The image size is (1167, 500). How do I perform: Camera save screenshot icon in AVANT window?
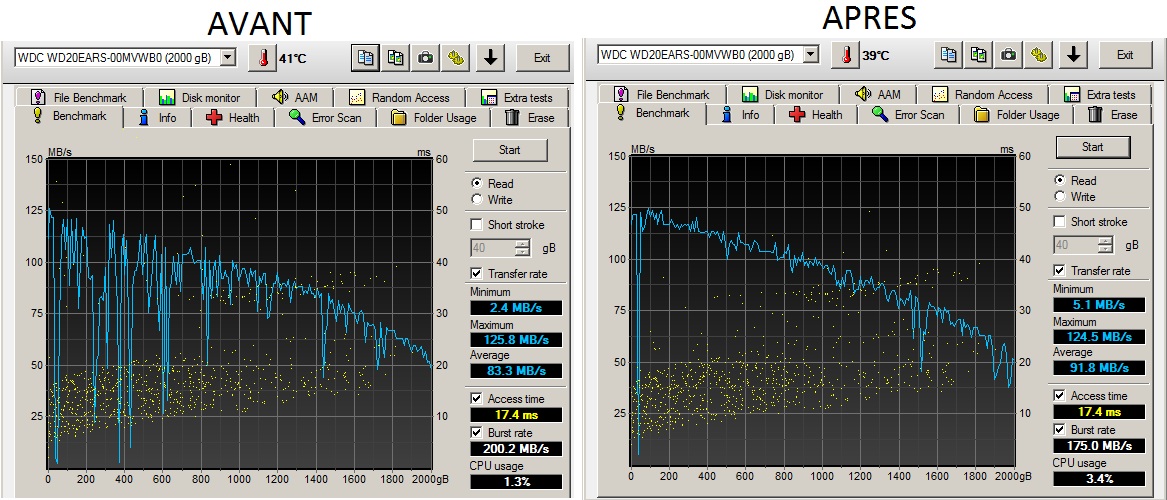(x=426, y=58)
